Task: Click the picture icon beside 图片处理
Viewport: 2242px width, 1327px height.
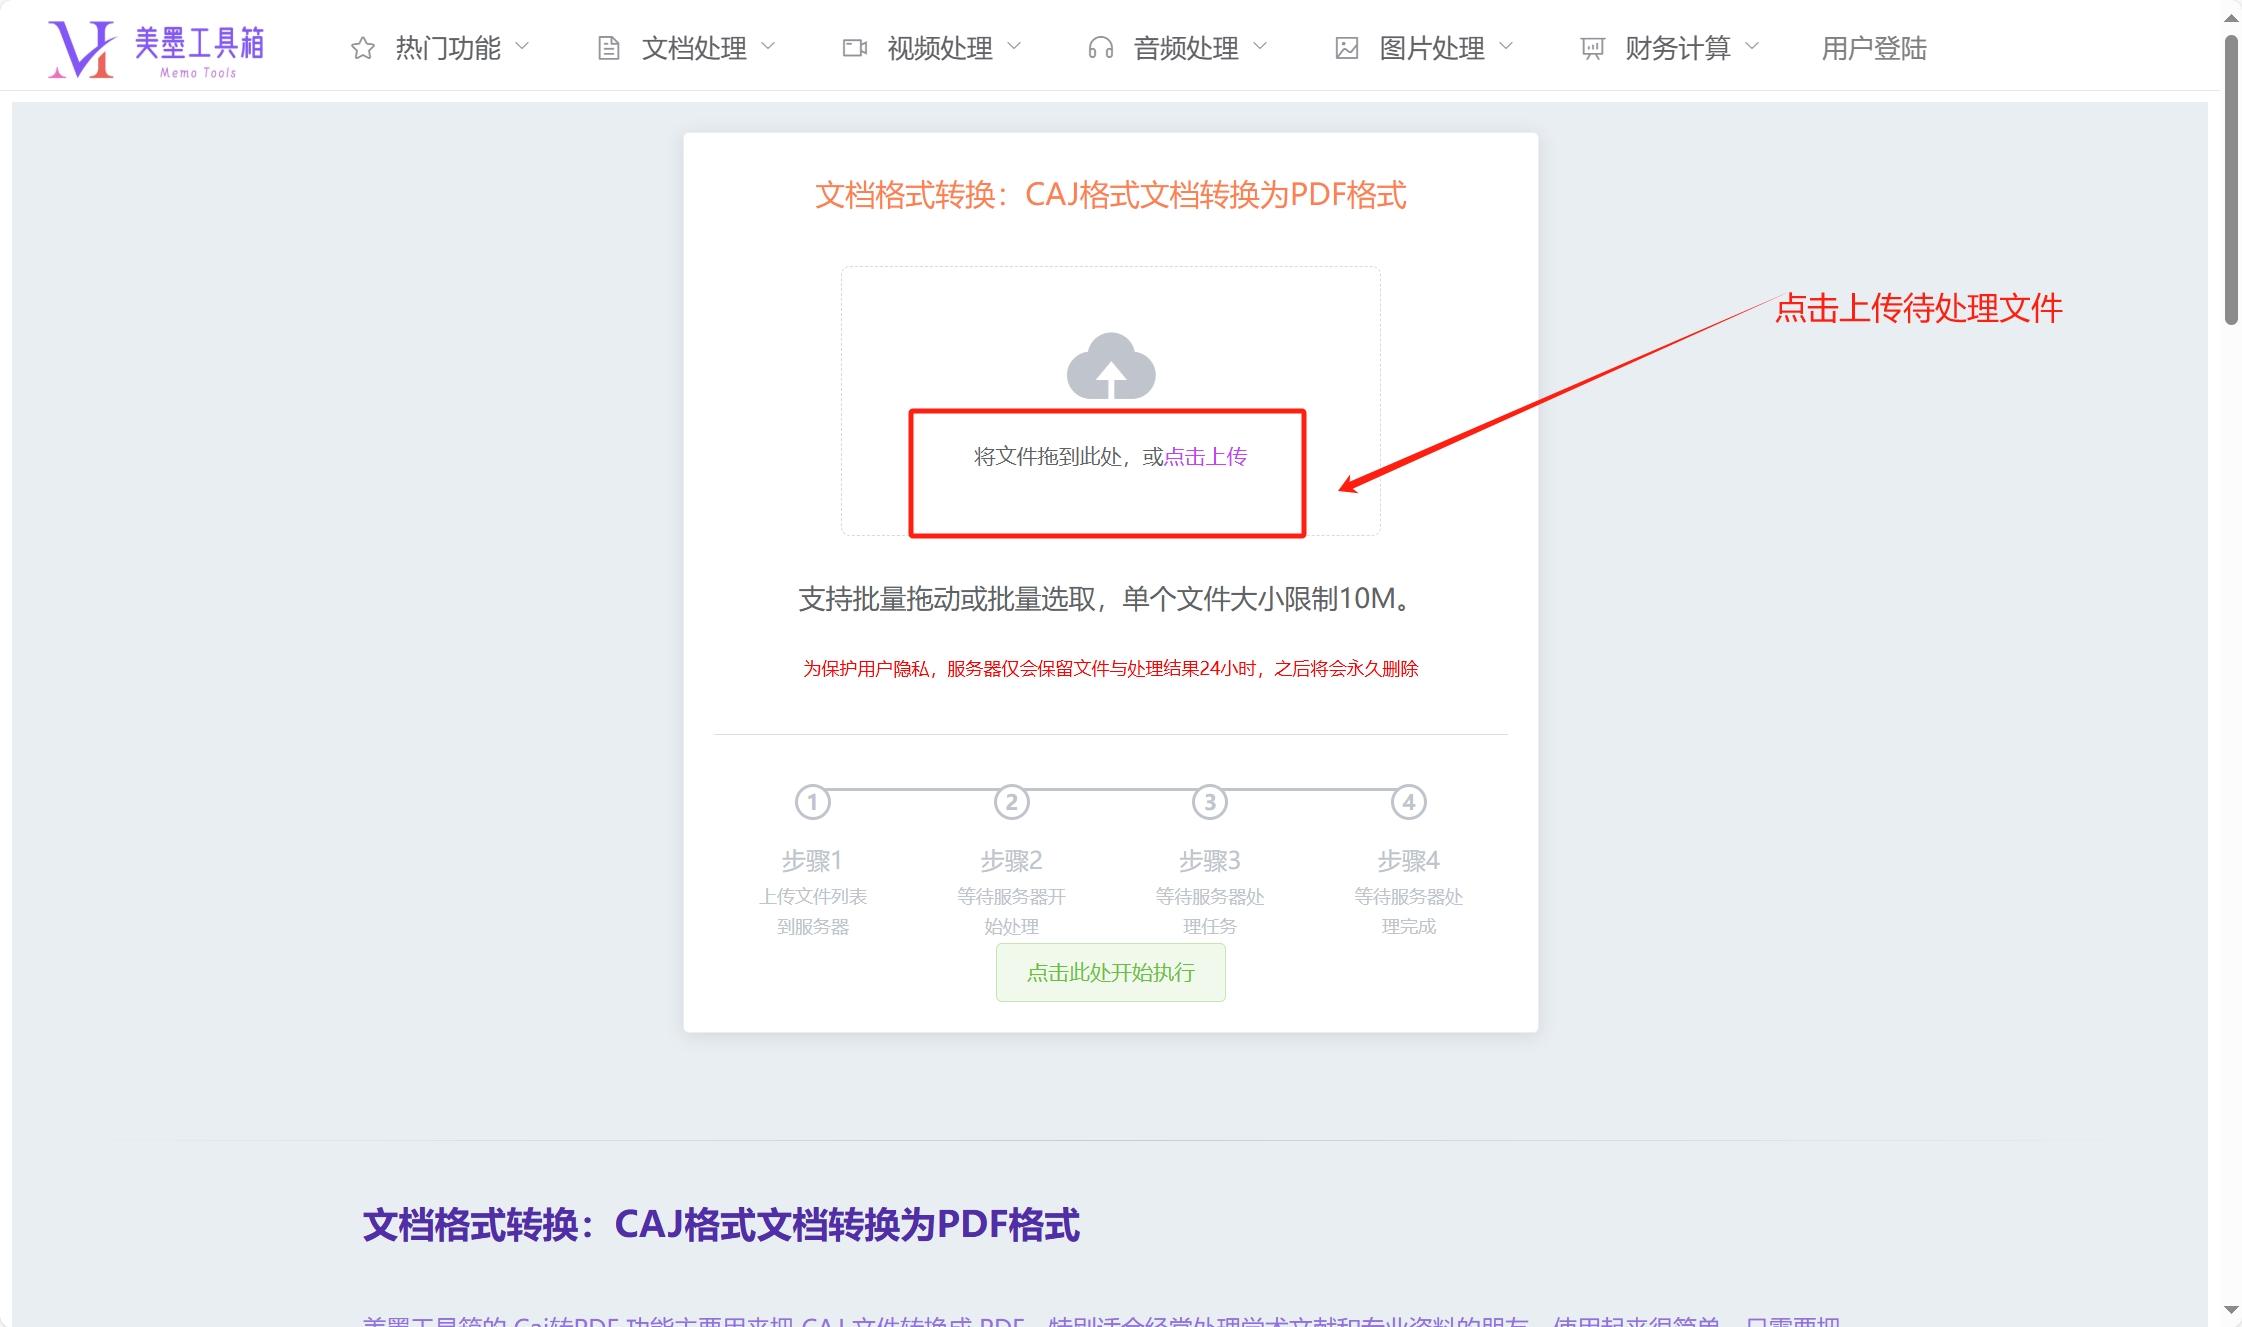Action: [x=1346, y=46]
